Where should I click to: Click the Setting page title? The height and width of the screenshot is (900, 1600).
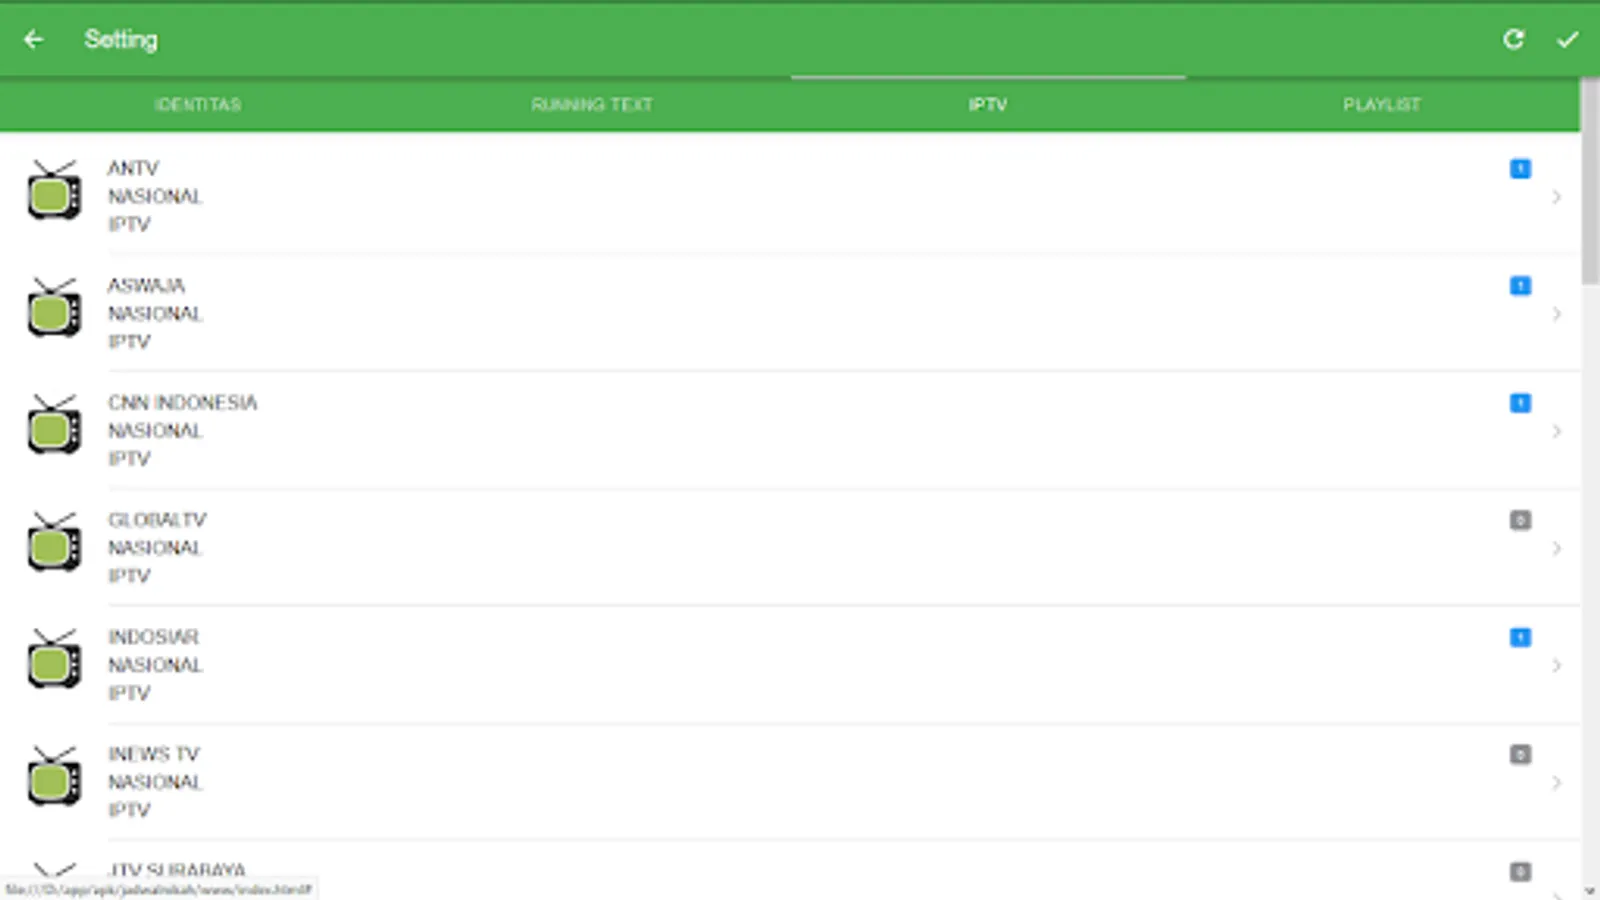[120, 39]
